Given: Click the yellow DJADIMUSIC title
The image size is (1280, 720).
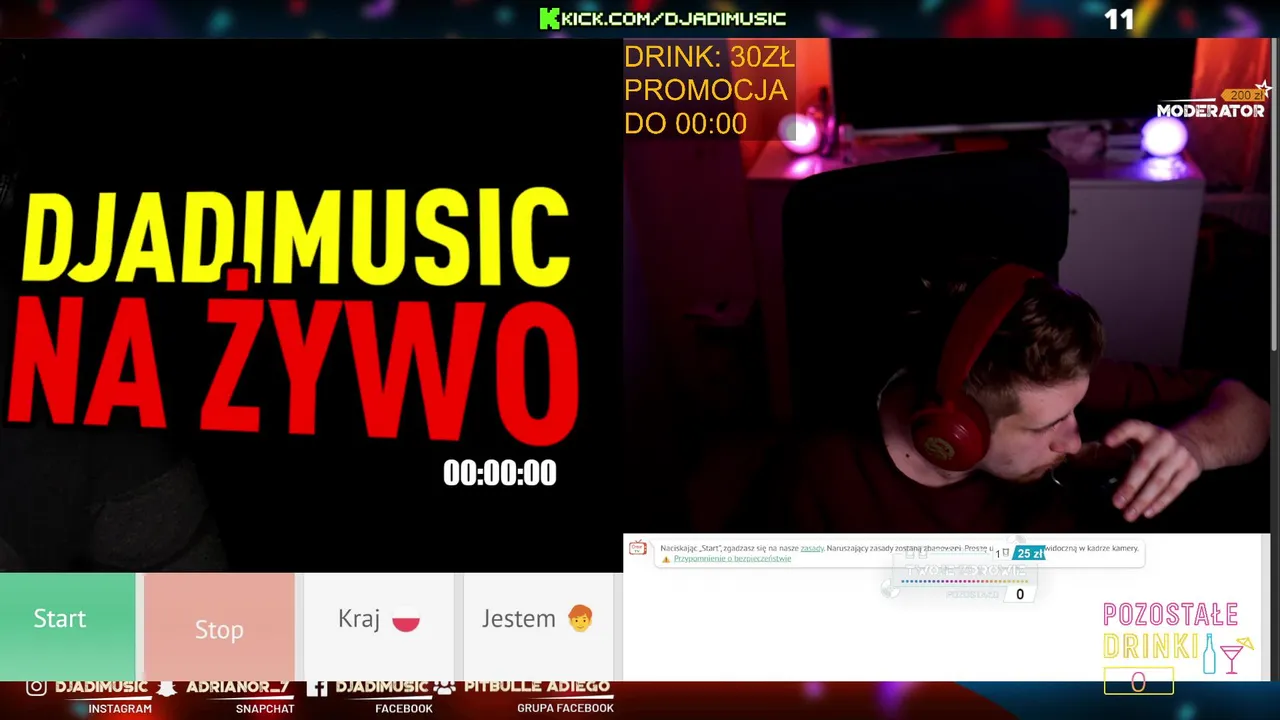Looking at the screenshot, I should [x=296, y=237].
